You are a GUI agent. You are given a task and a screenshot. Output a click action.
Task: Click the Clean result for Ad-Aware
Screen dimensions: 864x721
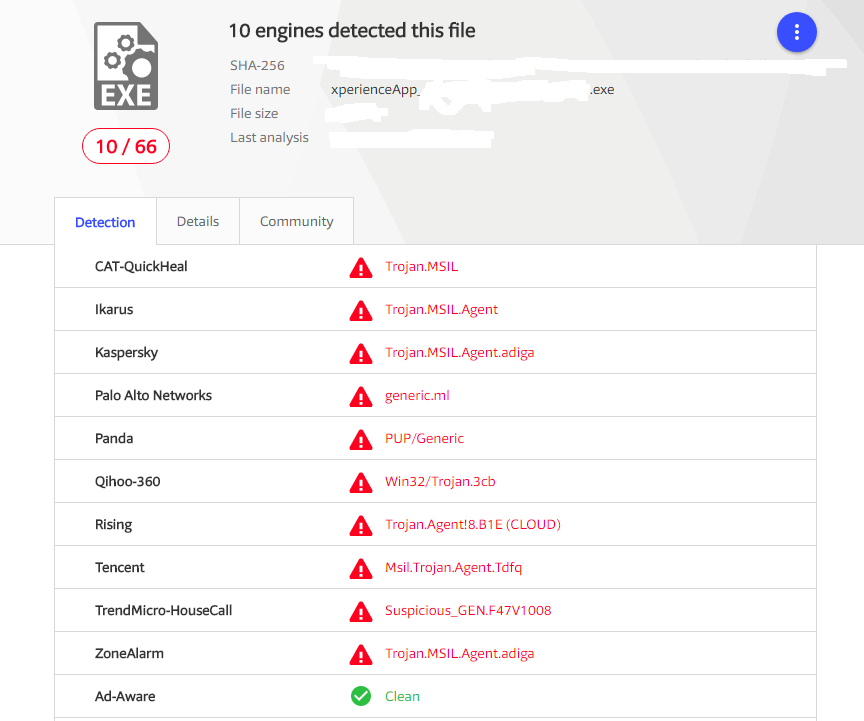pyautogui.click(x=402, y=696)
